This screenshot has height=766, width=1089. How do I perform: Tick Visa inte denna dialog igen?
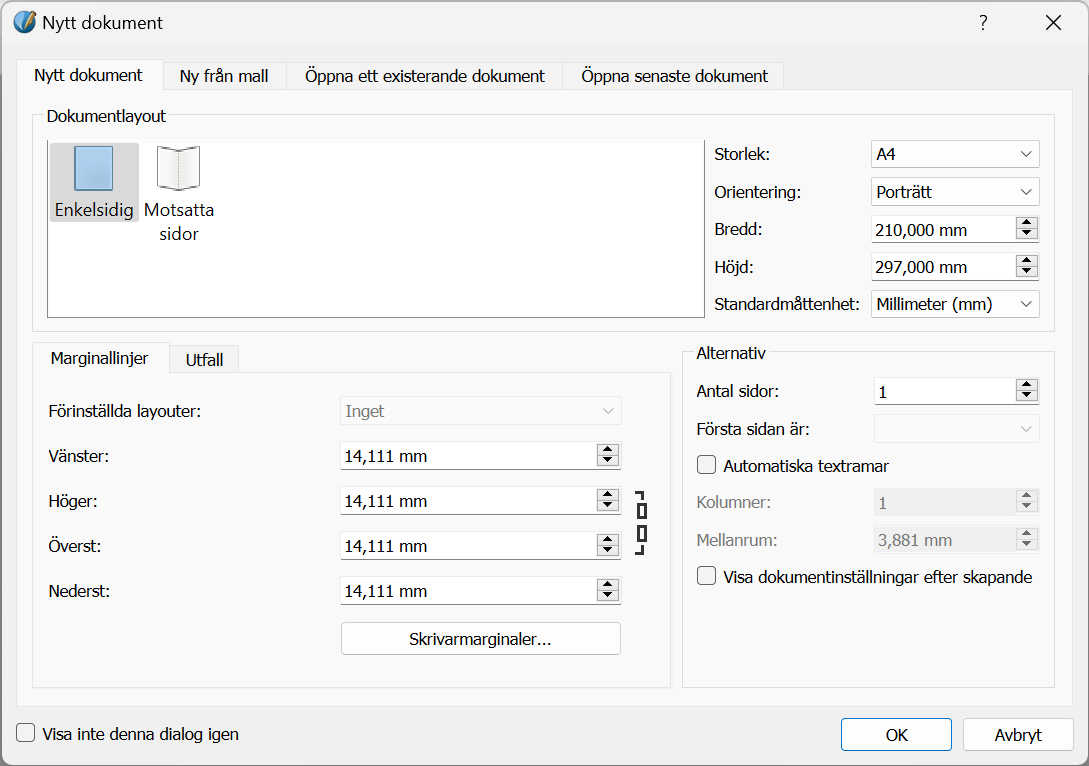click(x=26, y=733)
